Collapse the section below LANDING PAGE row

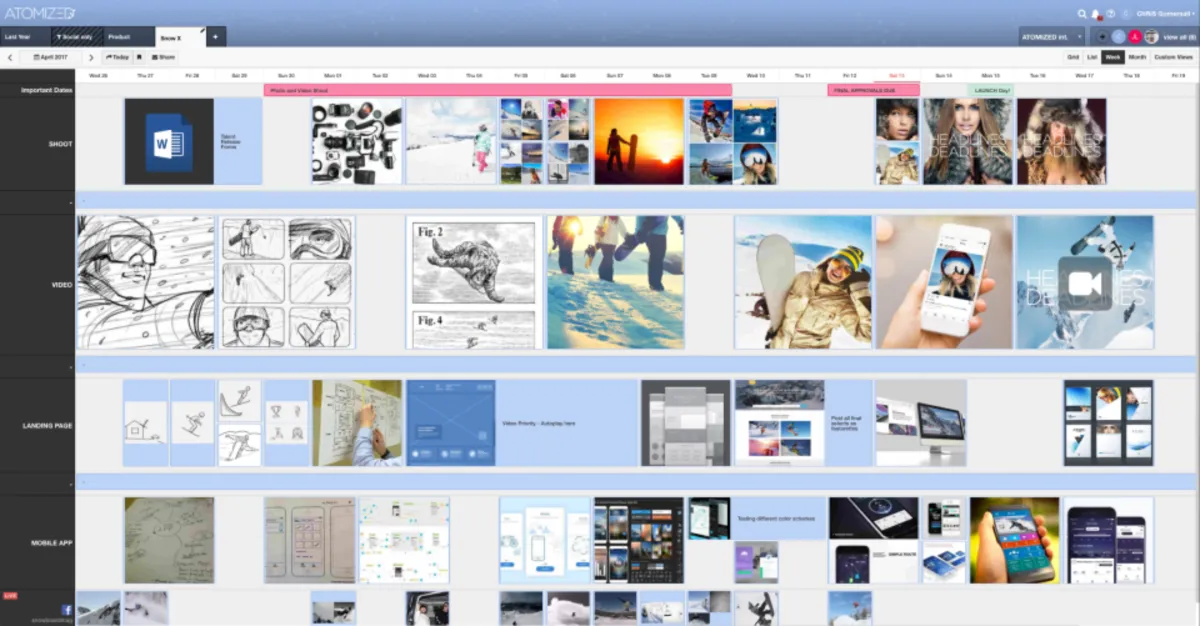point(70,486)
